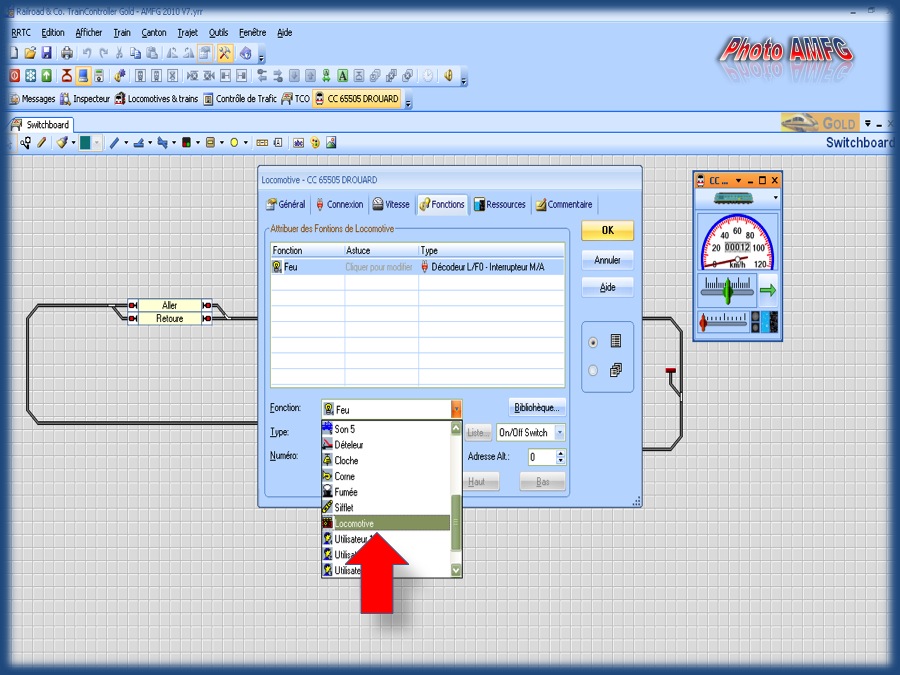Viewport: 900px width, 675px height.
Task: Open the TCO window from toolbar
Action: tap(296, 99)
